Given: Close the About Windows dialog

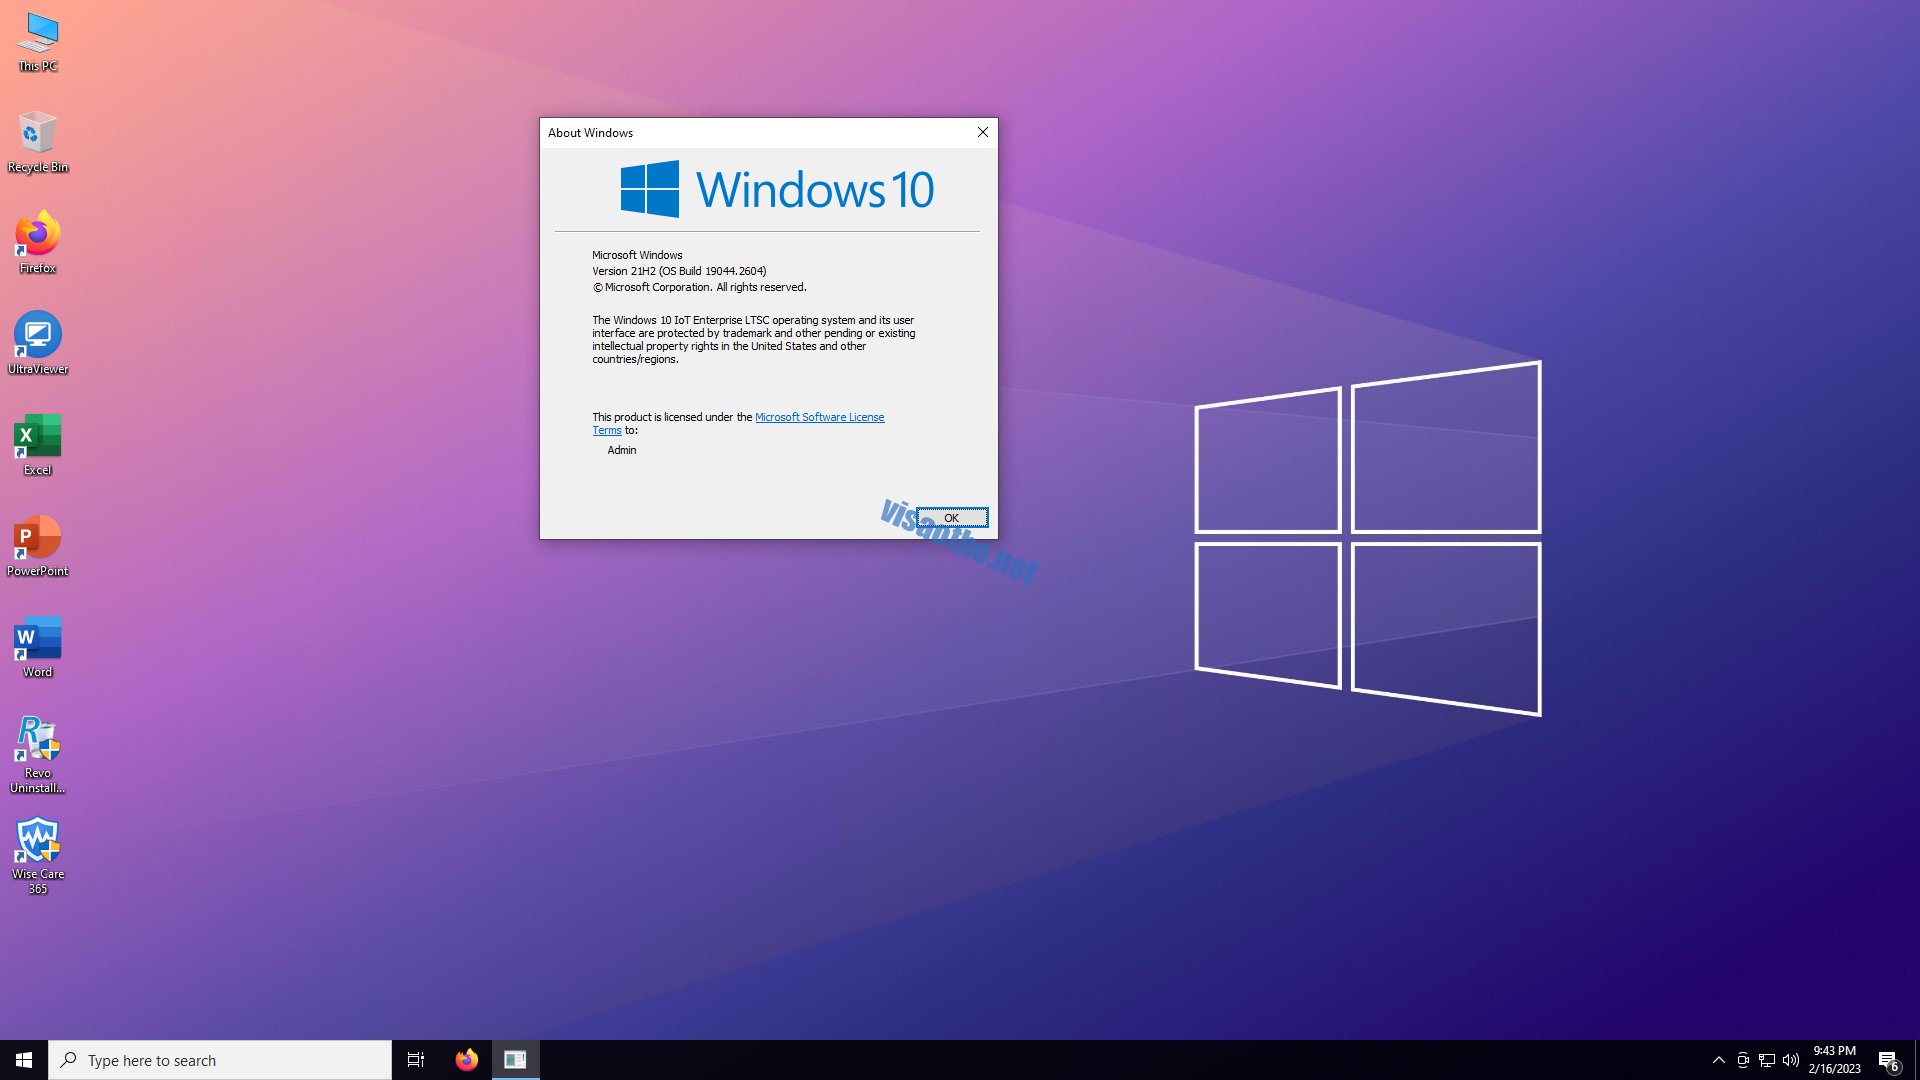Looking at the screenshot, I should coord(983,132).
